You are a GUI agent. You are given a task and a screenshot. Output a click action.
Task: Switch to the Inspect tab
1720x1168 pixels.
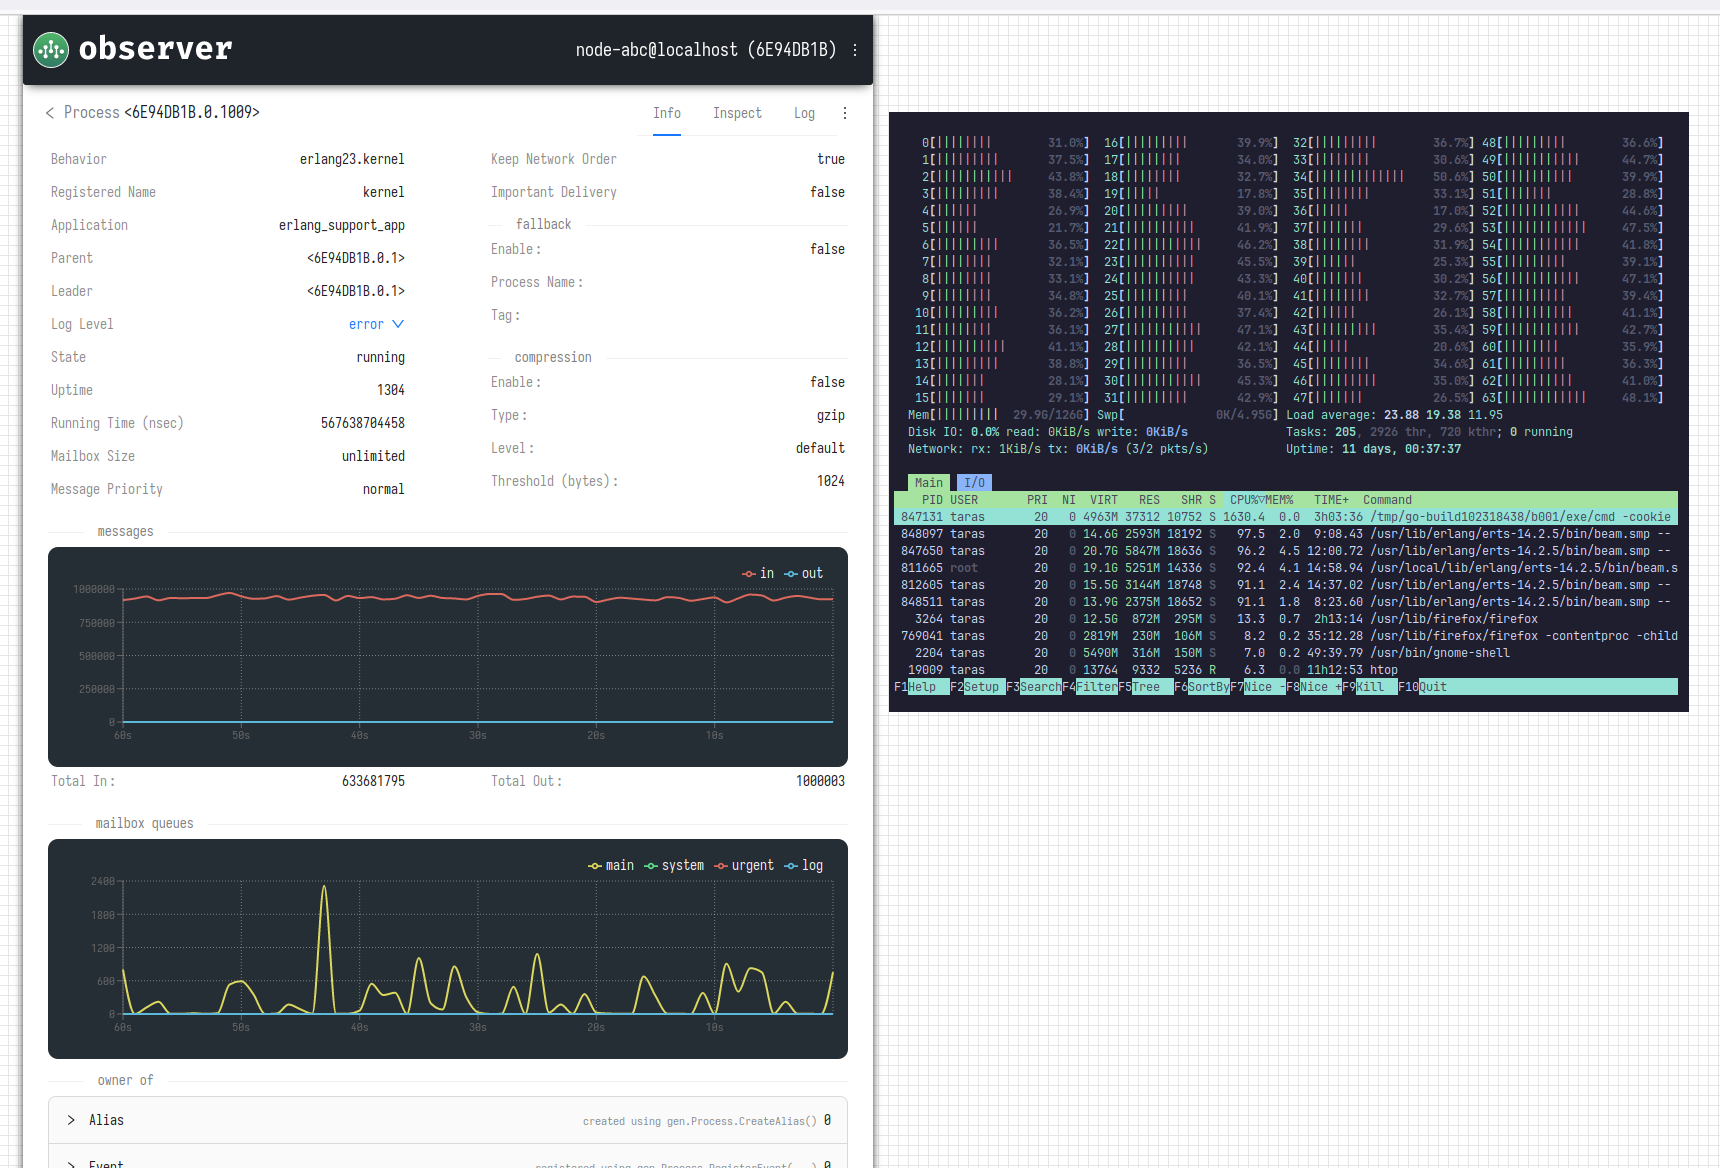pos(737,113)
